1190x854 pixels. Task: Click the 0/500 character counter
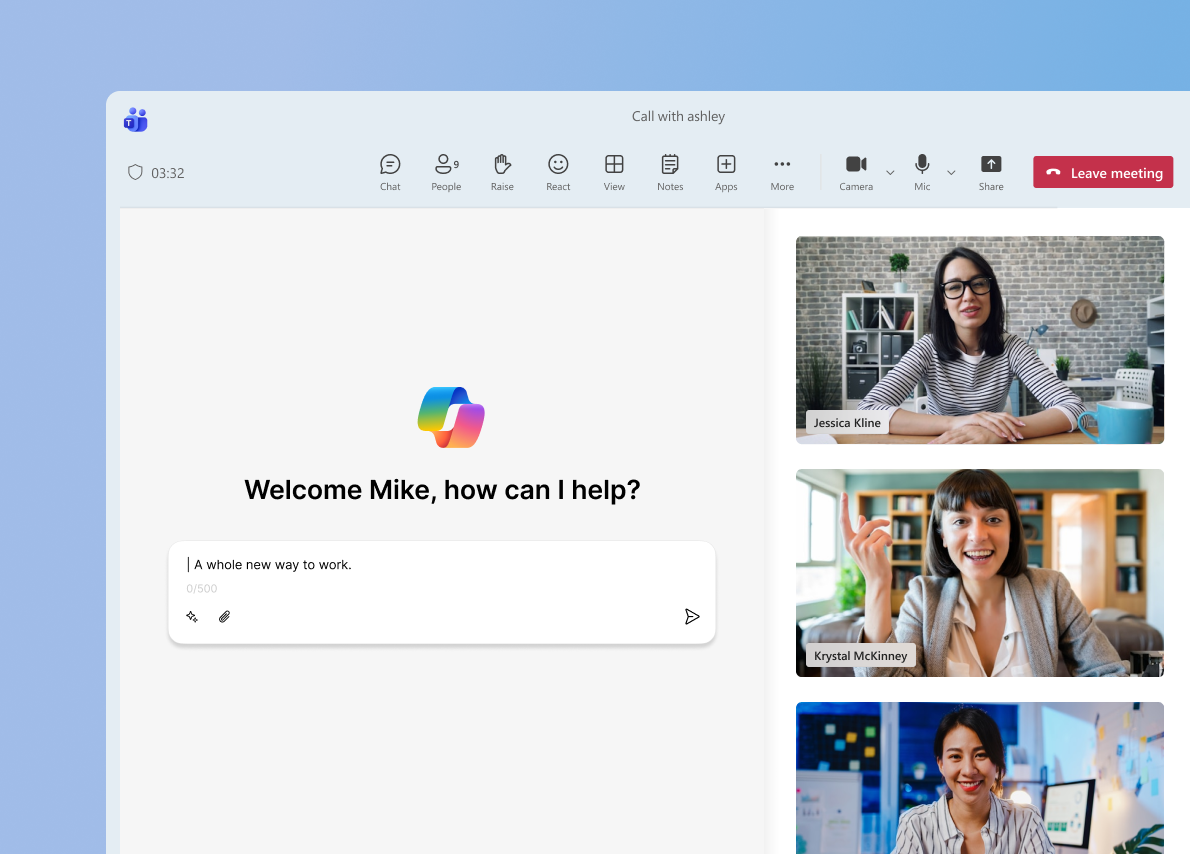(x=202, y=588)
